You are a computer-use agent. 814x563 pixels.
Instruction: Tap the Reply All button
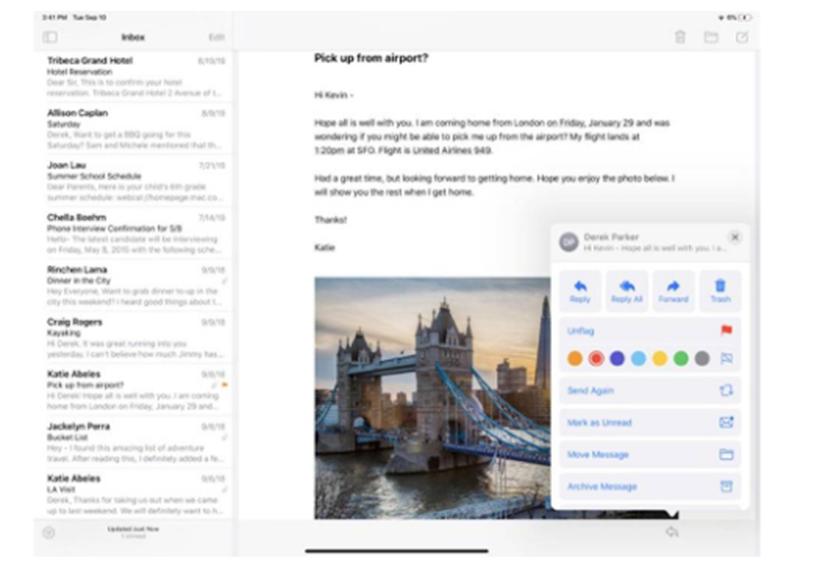[627, 290]
